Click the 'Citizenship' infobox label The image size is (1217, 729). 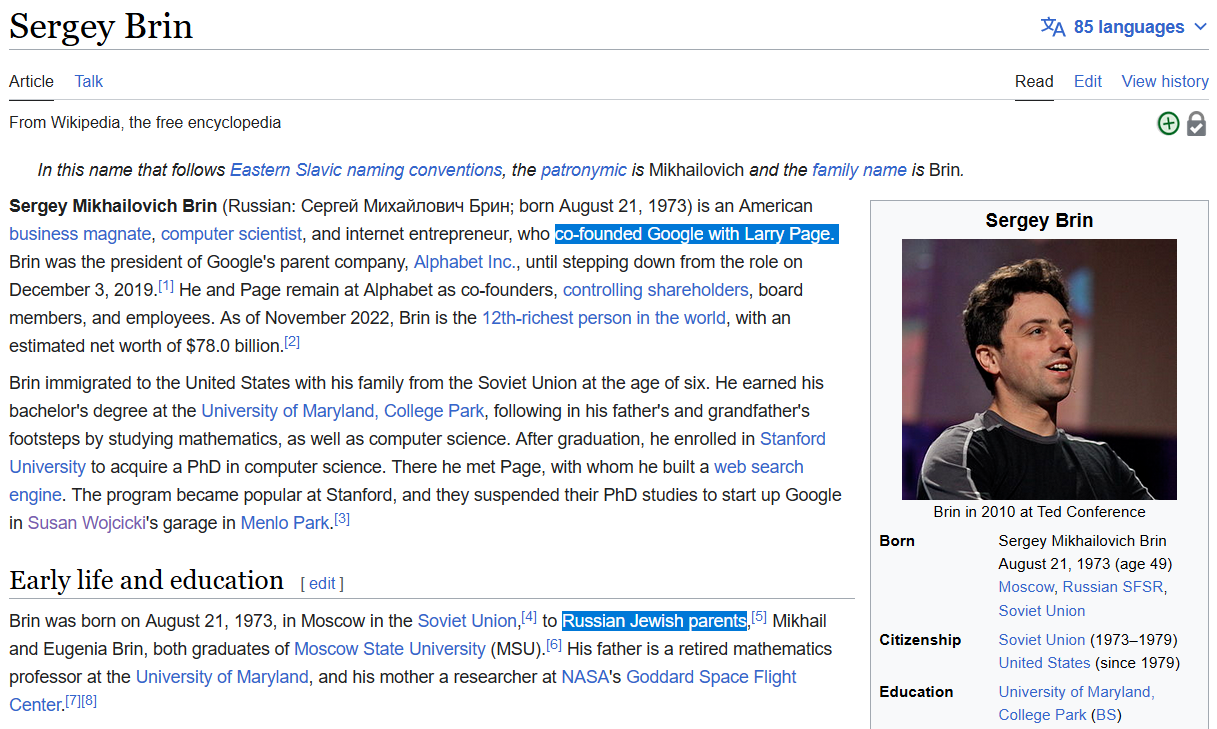point(920,640)
